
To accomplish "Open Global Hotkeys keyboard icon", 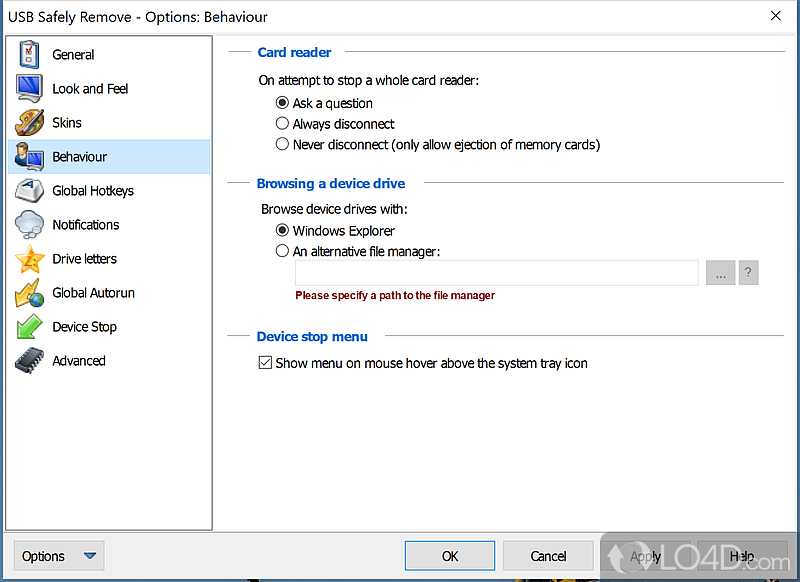I will click(x=30, y=190).
